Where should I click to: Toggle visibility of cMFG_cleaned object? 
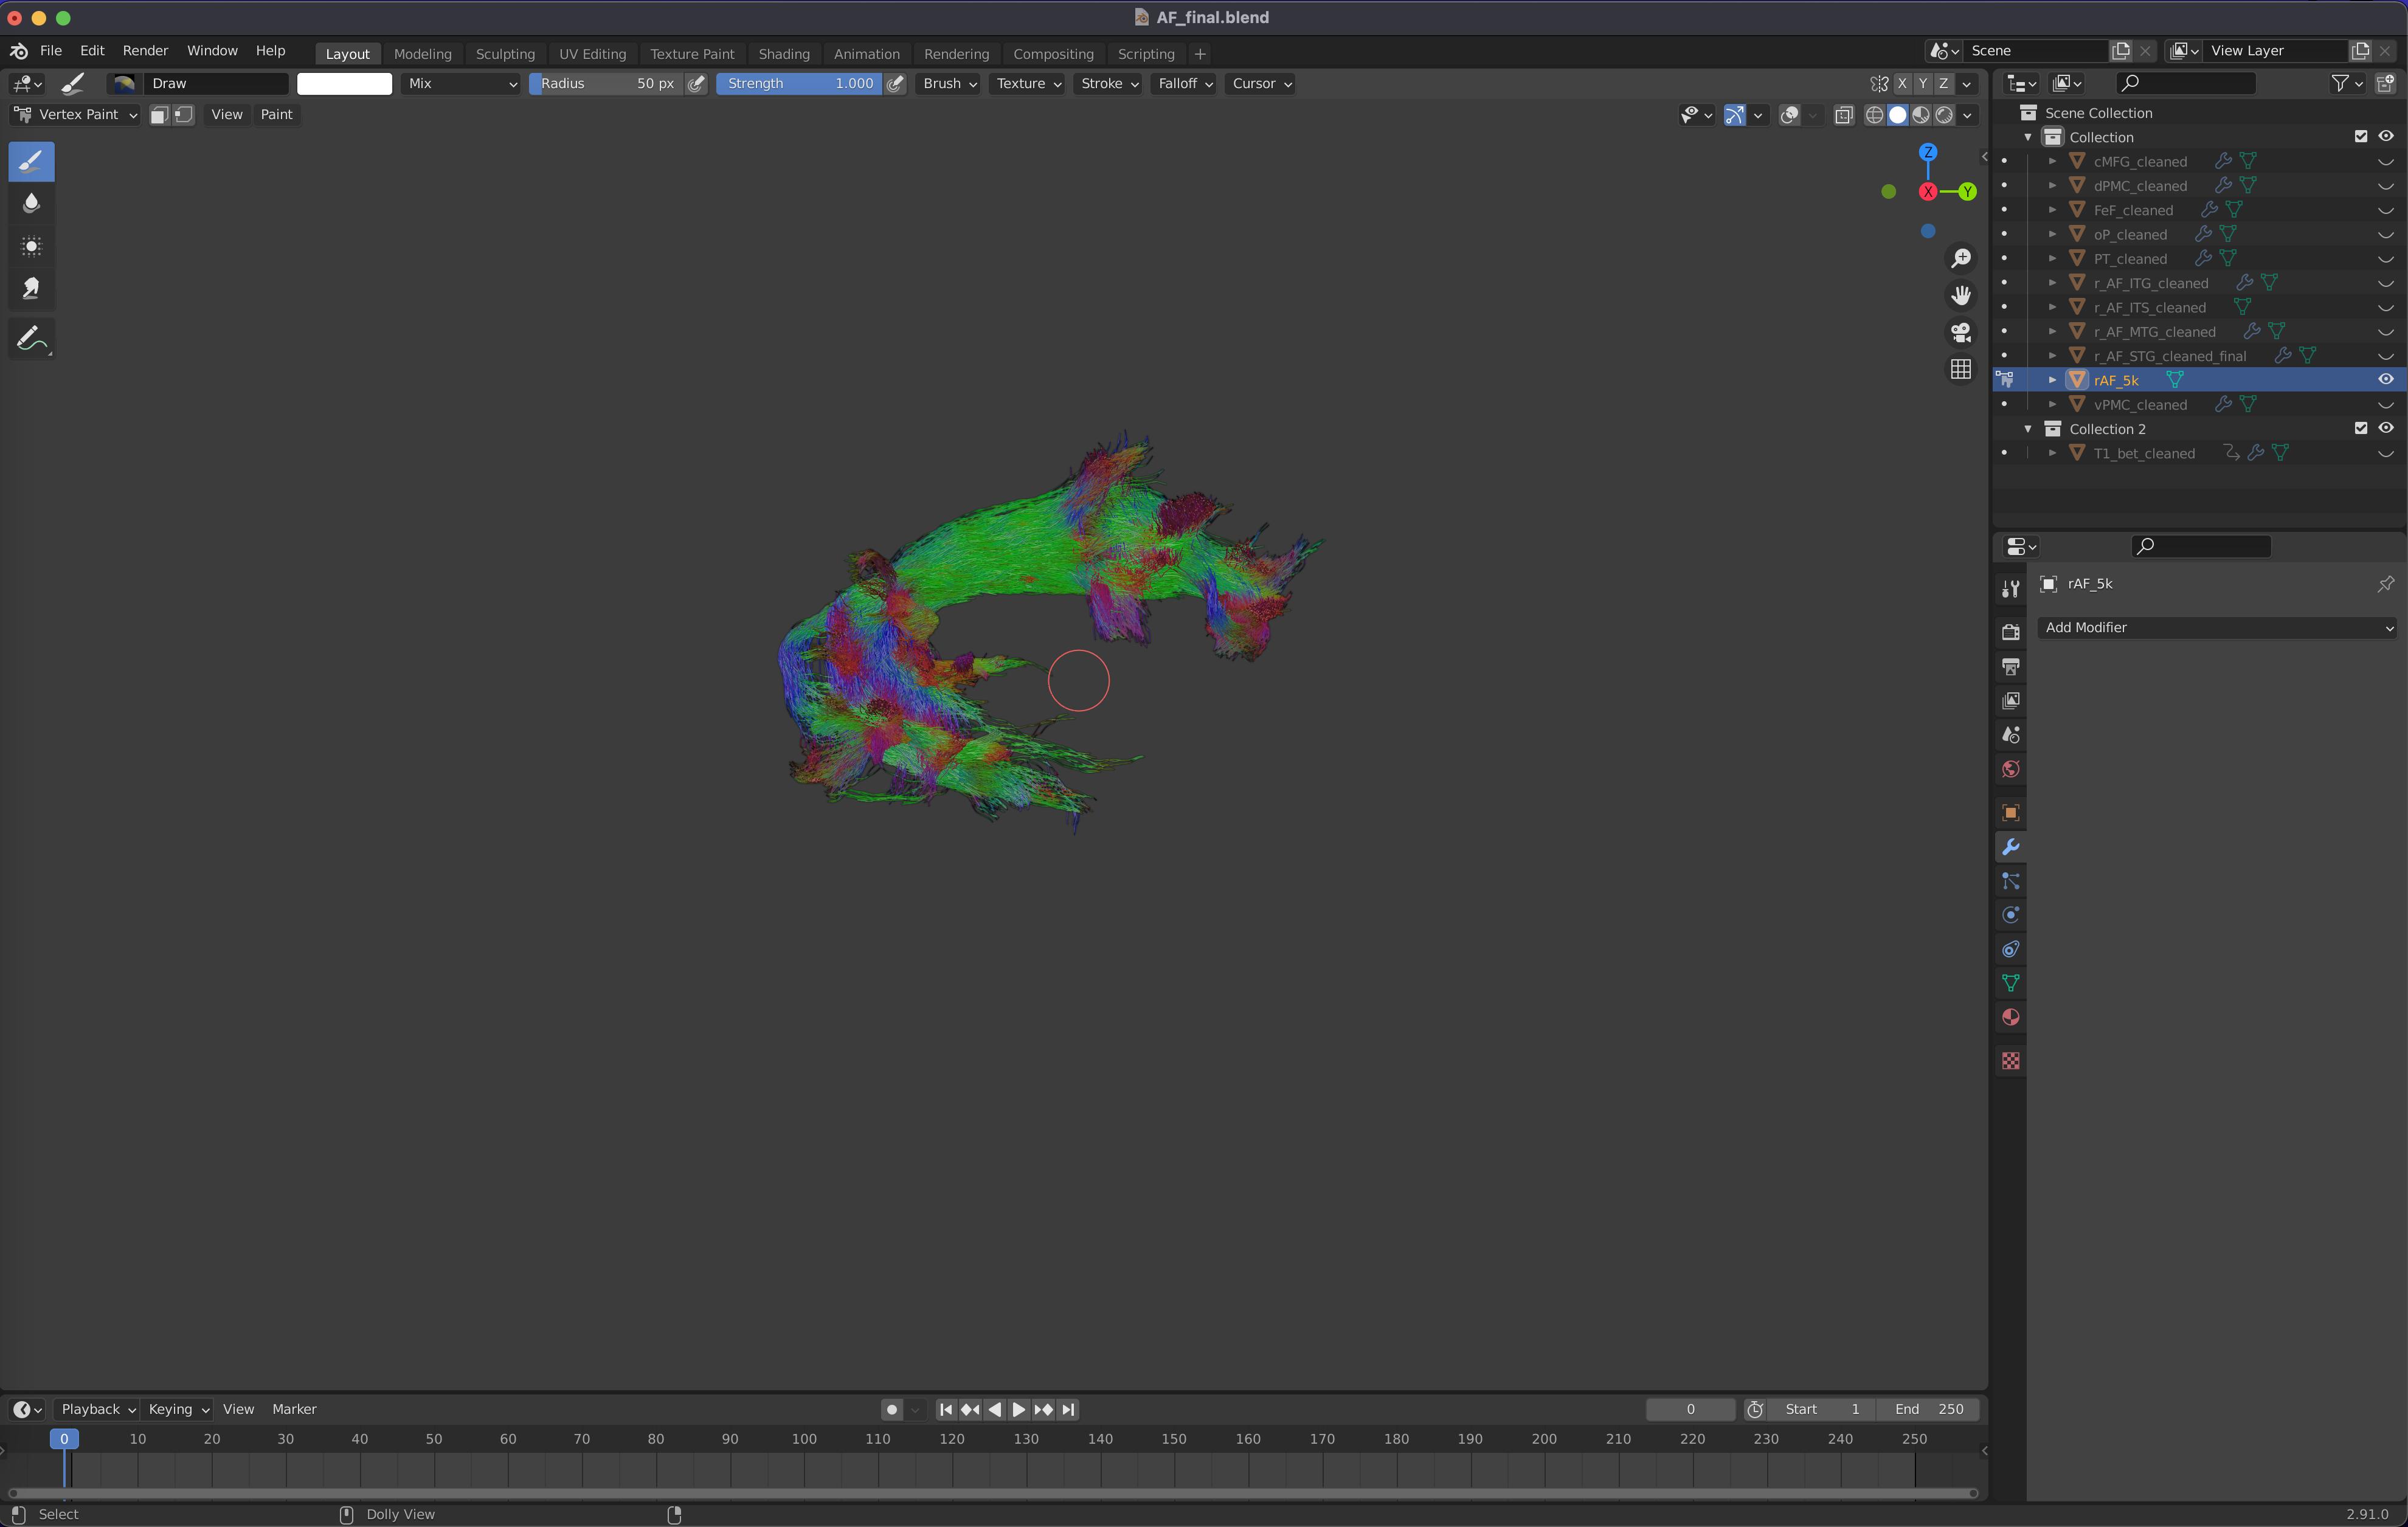tap(2385, 162)
